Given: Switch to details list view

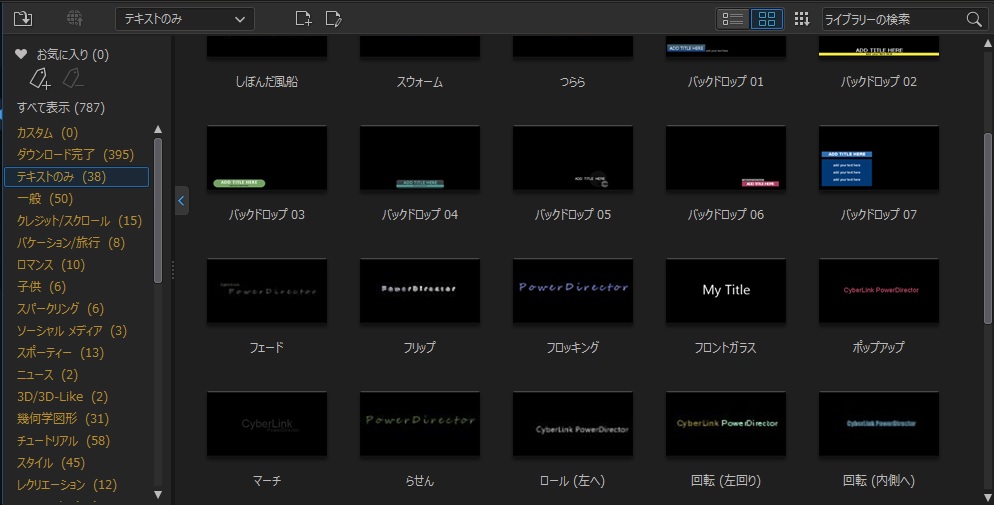Looking at the screenshot, I should [x=733, y=19].
